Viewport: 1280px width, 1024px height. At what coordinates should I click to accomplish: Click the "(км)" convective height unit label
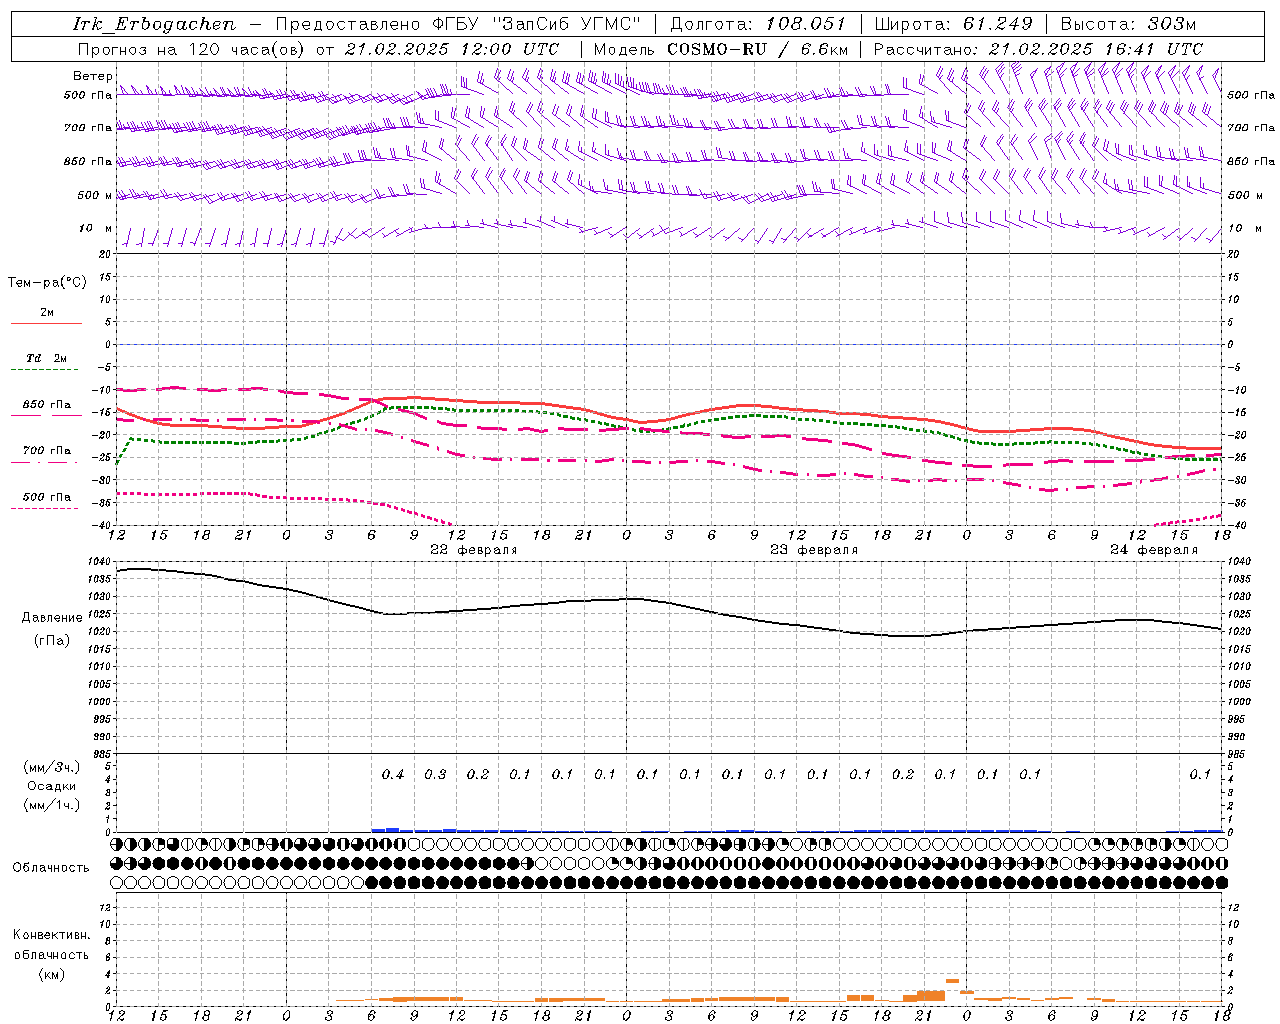click(51, 974)
